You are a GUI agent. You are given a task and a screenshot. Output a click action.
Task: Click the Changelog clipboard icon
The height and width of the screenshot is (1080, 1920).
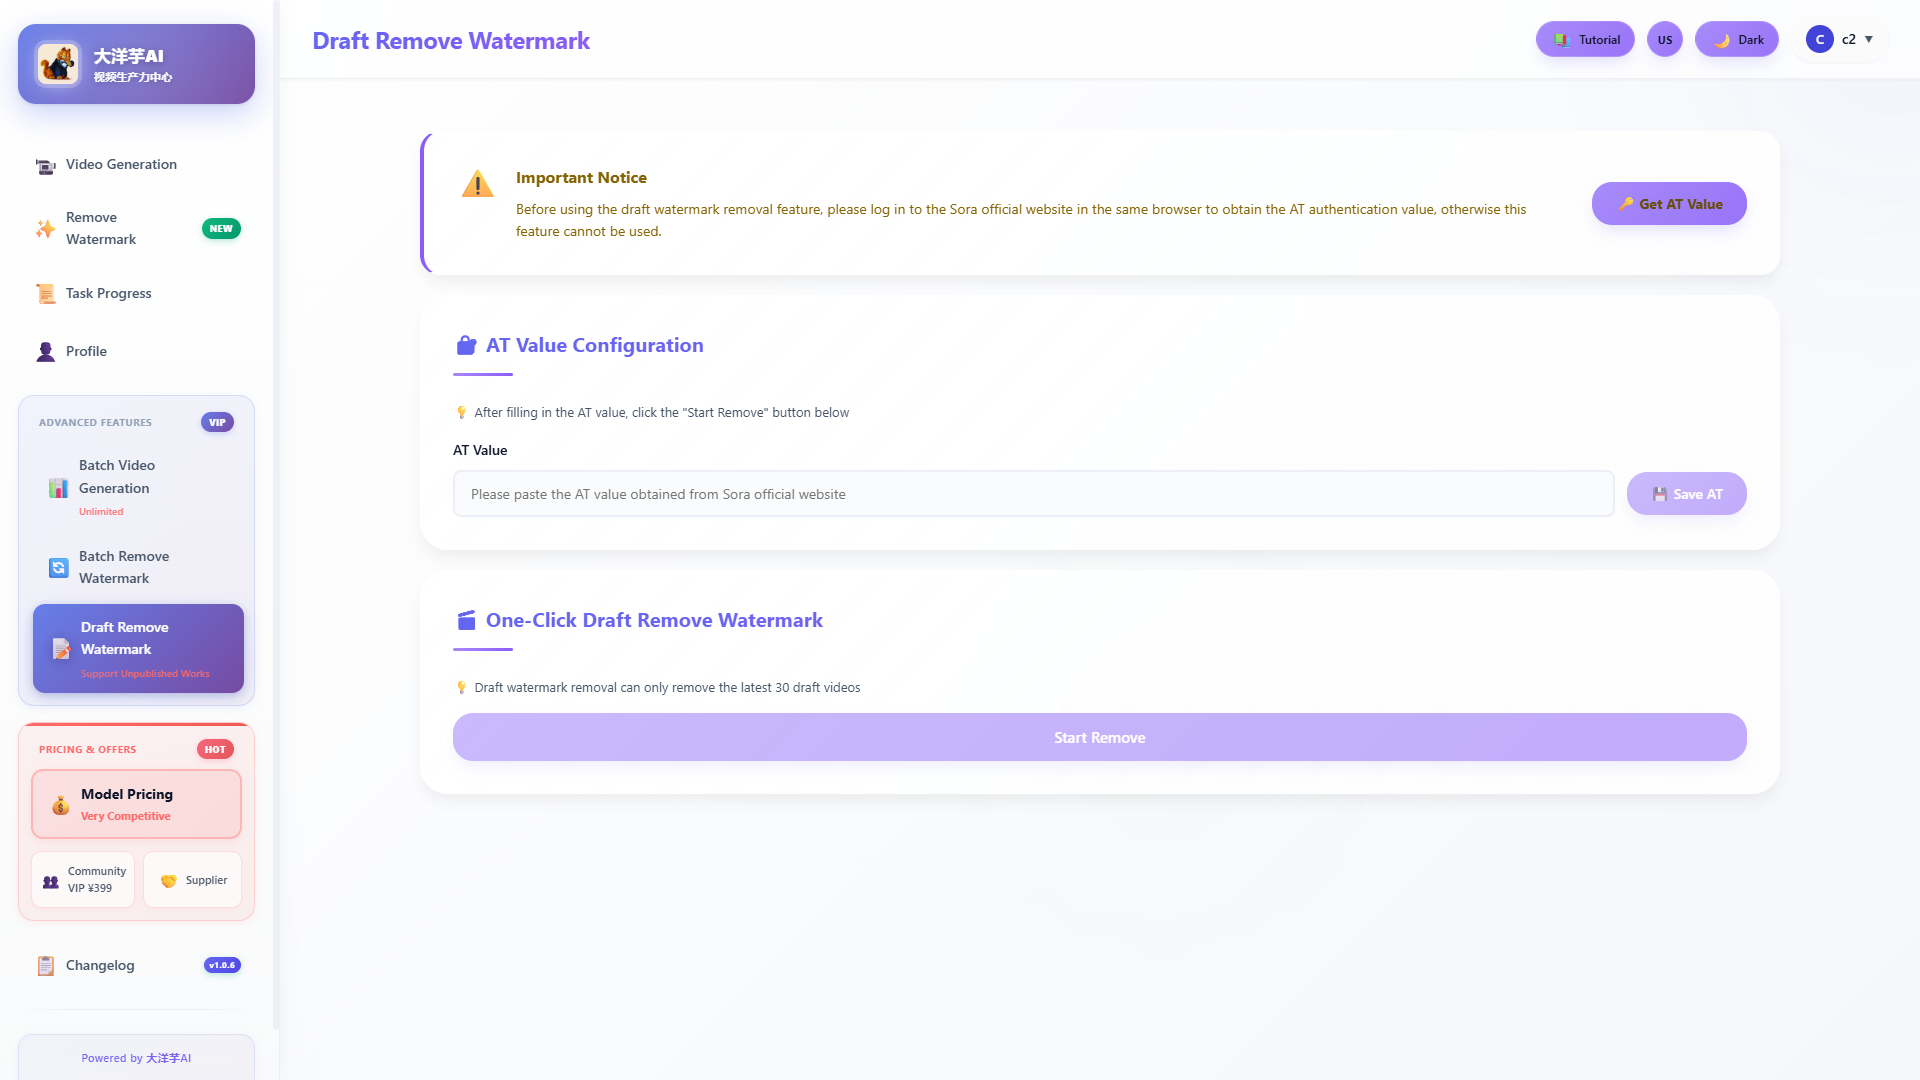point(45,966)
